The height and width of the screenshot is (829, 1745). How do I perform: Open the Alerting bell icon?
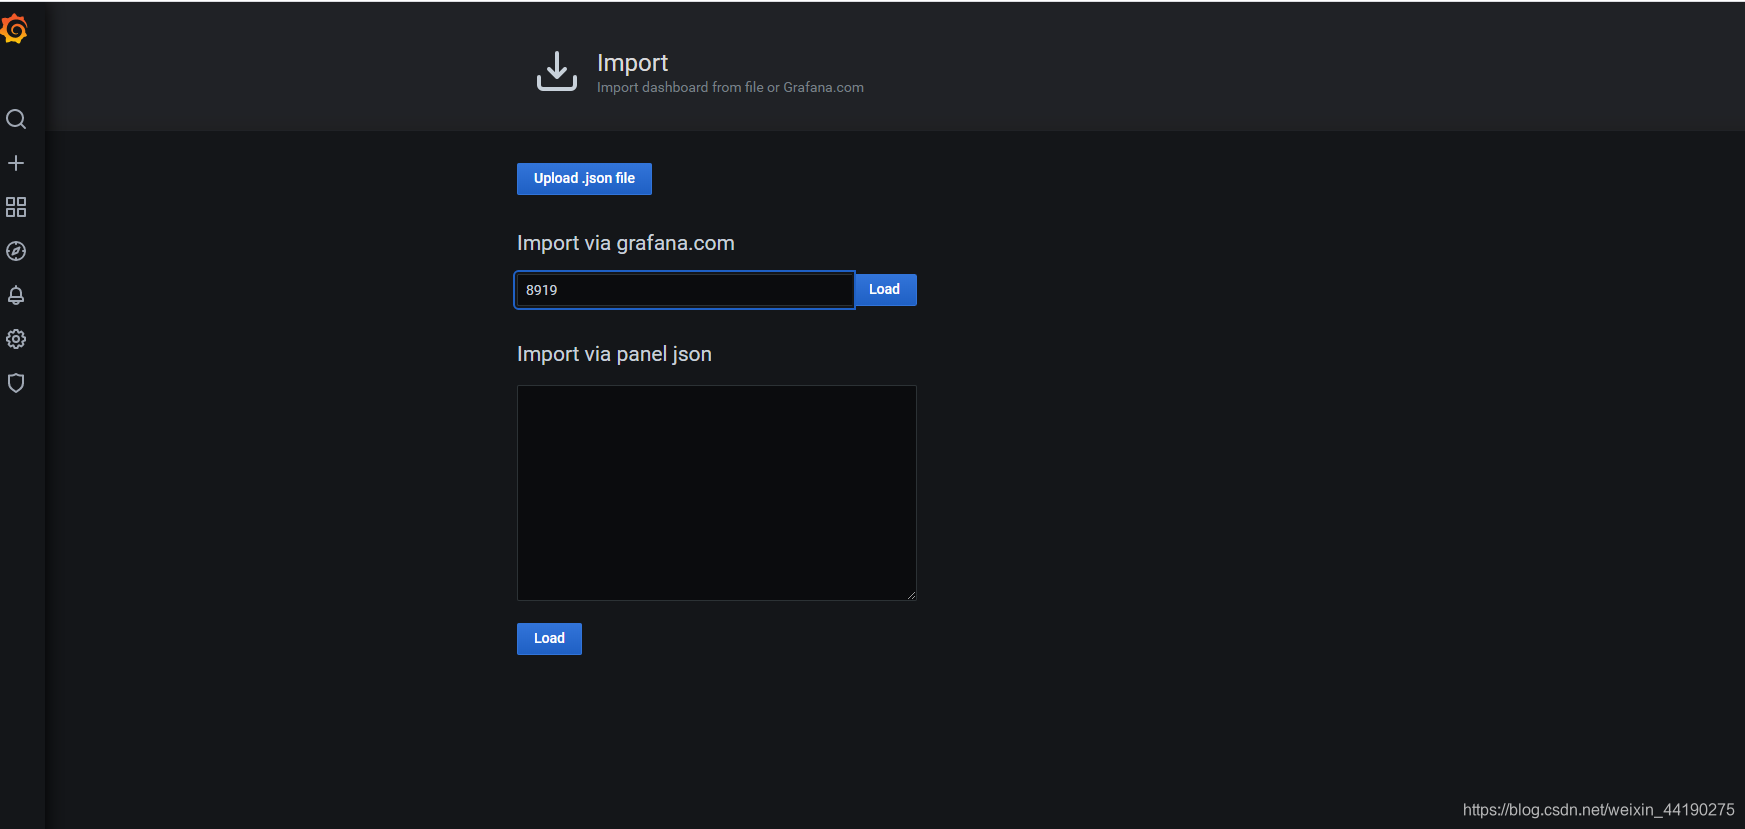[x=16, y=295]
